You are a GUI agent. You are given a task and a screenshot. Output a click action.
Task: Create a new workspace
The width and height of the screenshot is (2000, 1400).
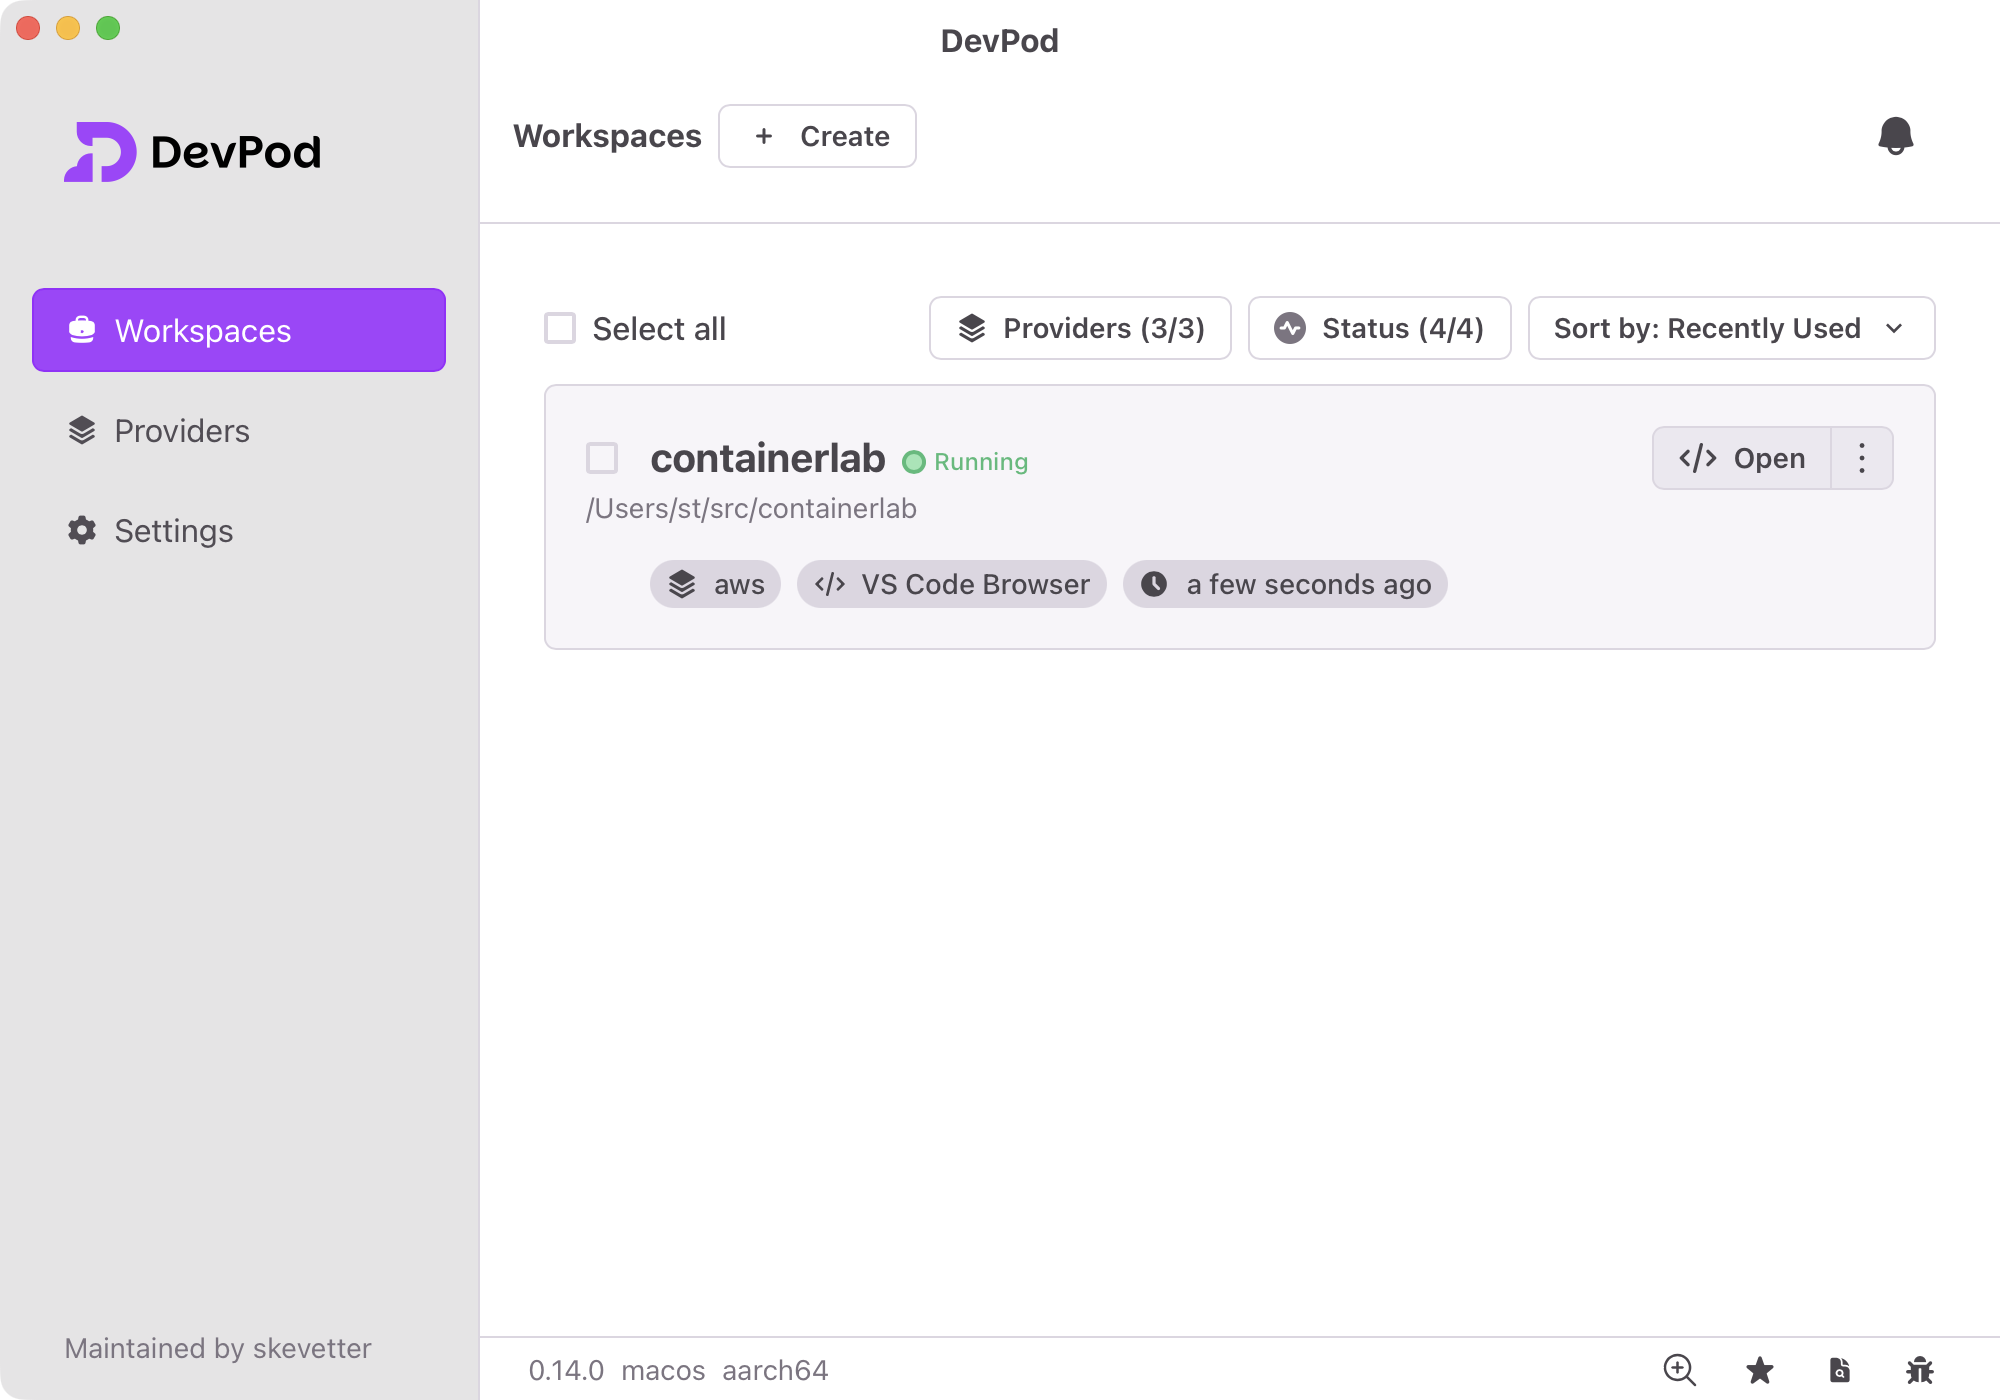(817, 136)
